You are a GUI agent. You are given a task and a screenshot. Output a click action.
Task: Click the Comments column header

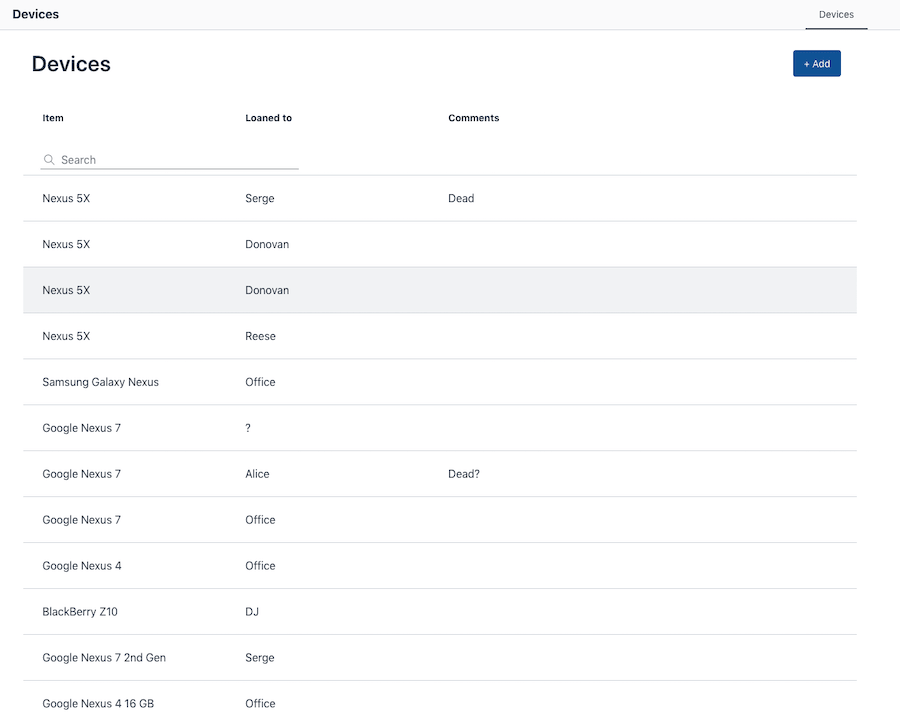474,118
